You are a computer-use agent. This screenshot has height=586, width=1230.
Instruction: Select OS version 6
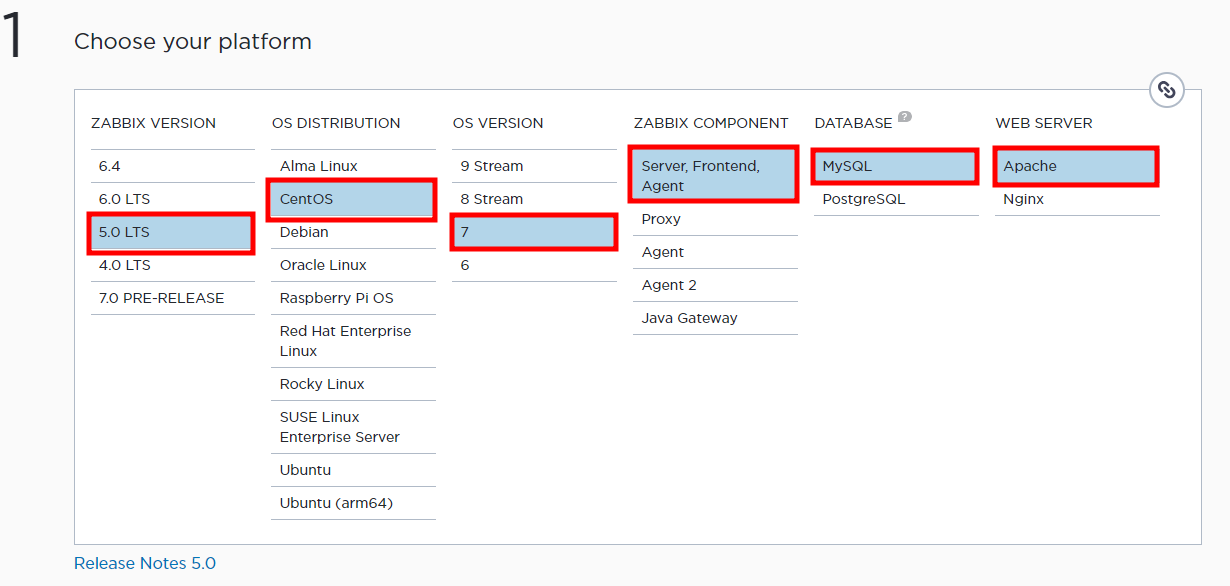(x=534, y=265)
